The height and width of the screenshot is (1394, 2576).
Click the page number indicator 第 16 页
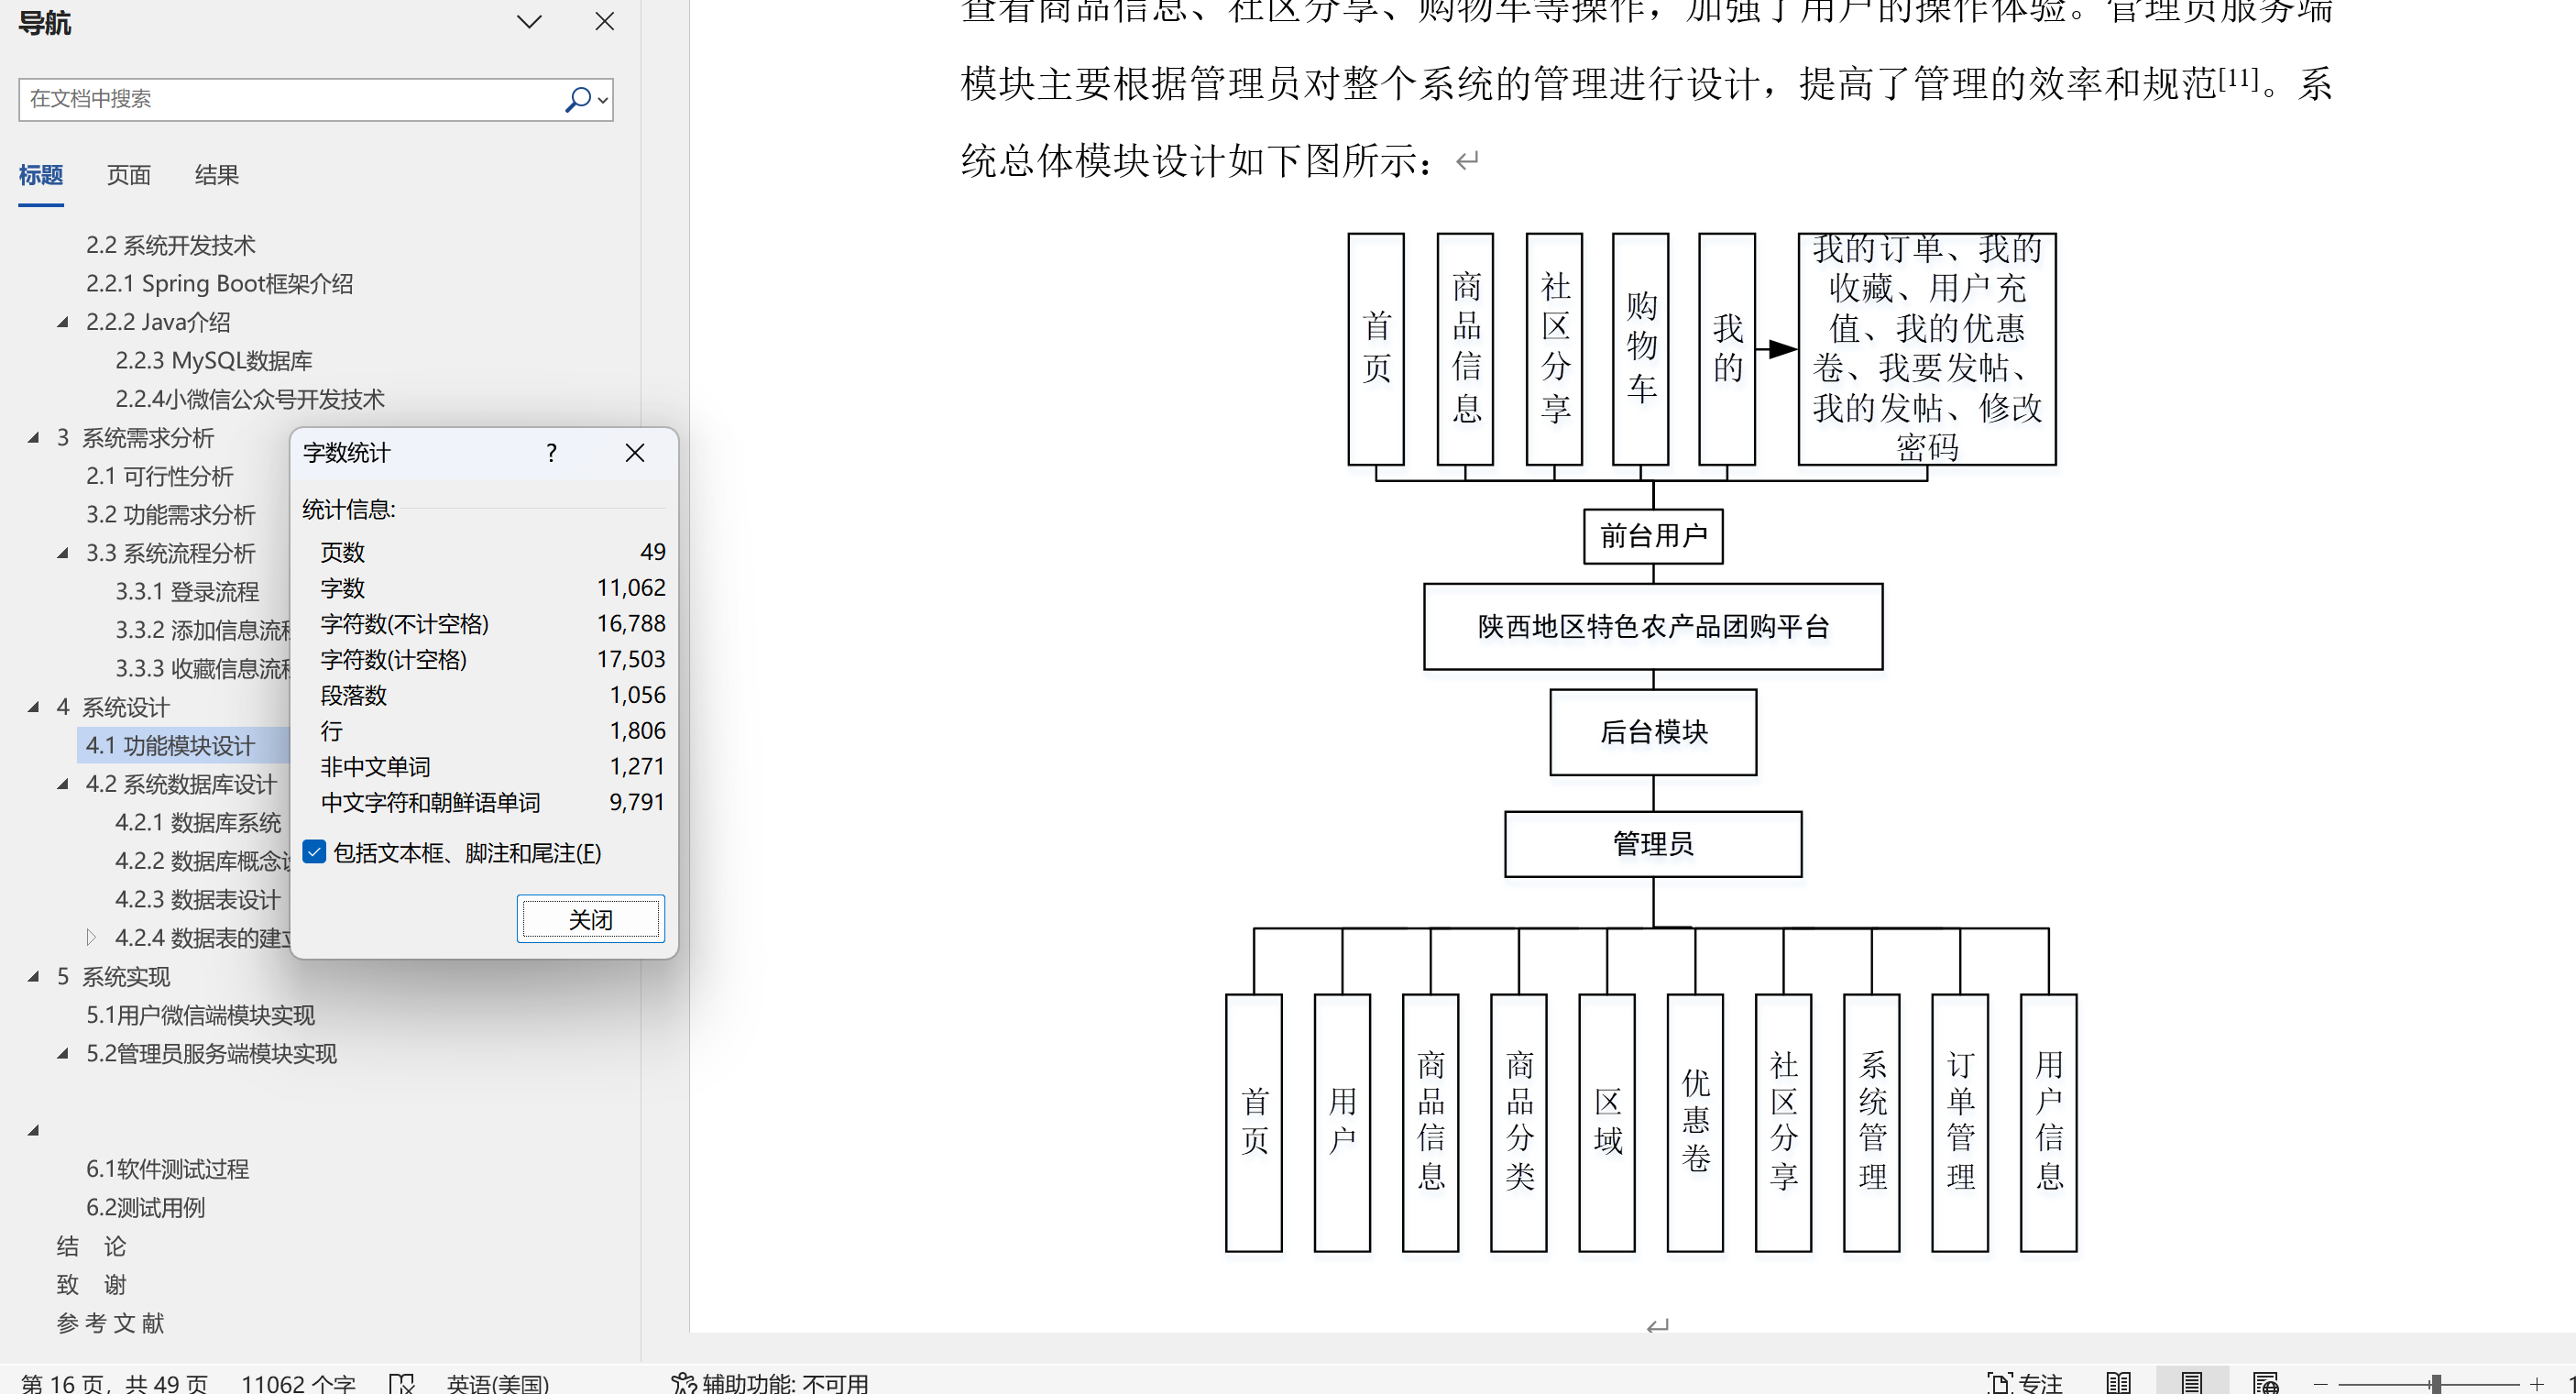tap(114, 1383)
